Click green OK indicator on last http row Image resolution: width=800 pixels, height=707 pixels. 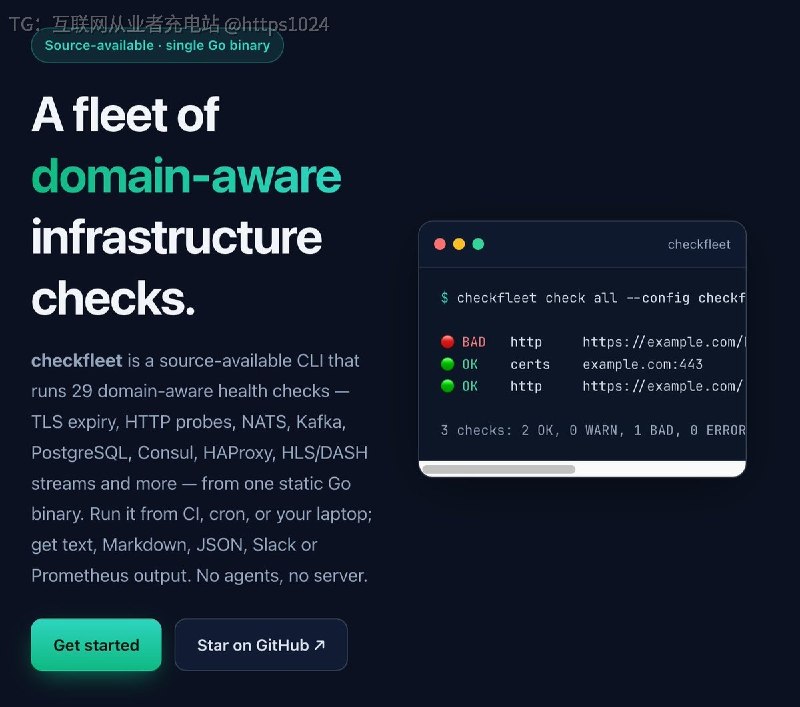(447, 386)
